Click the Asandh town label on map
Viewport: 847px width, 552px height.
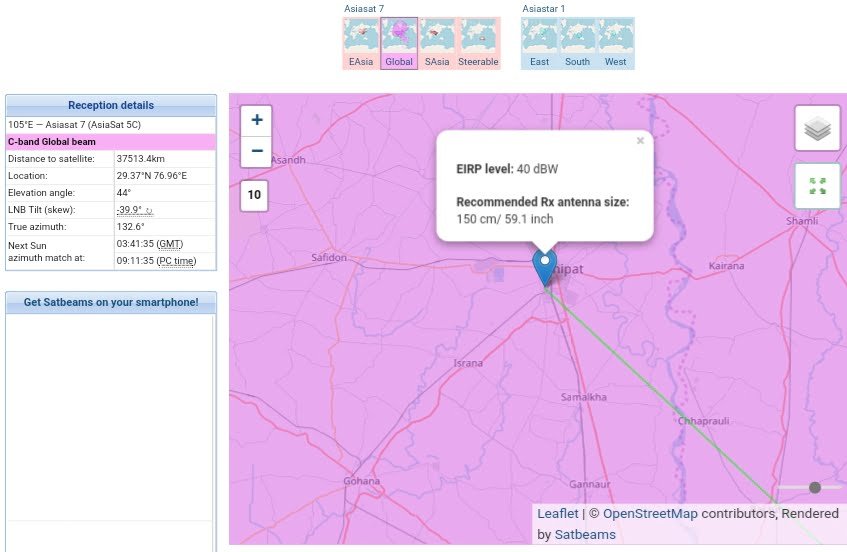click(x=288, y=160)
